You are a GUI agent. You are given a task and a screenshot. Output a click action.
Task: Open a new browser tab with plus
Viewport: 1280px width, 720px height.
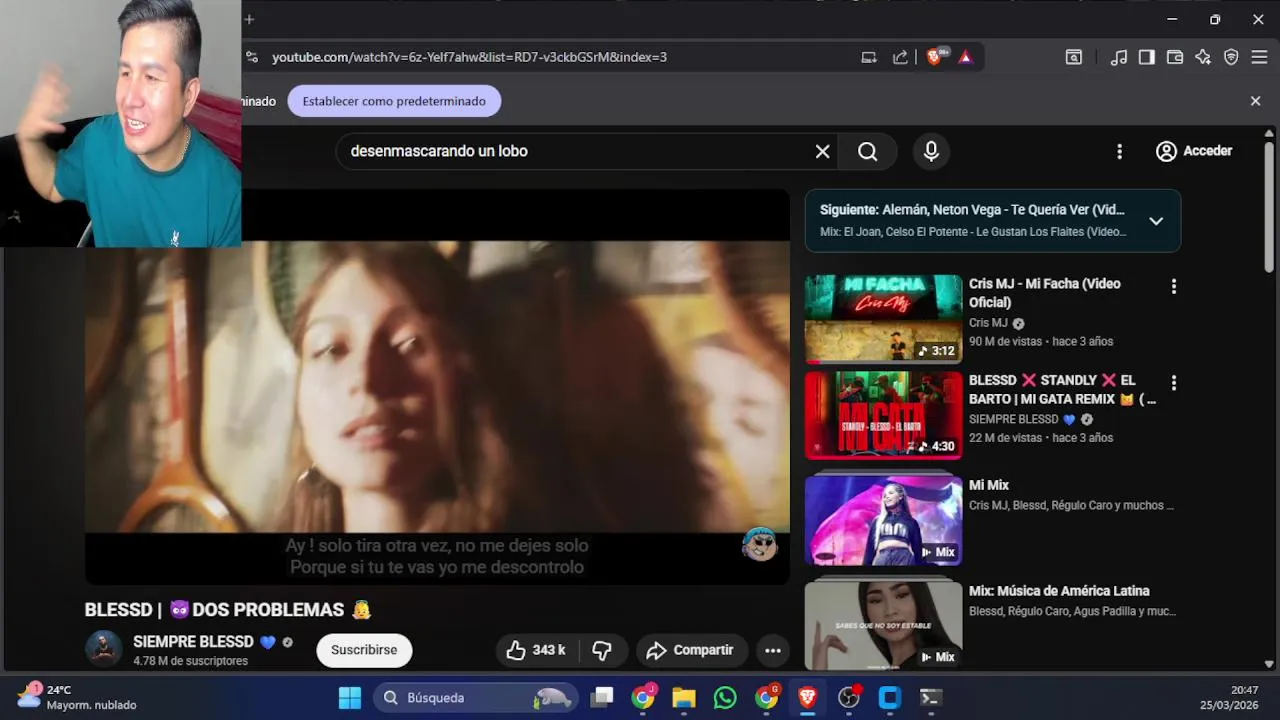coord(249,19)
